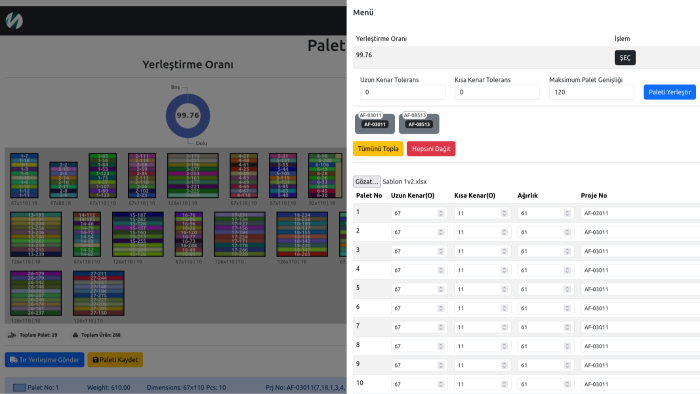Click the blue Palet No: 1 legend box
The image size is (700, 394).
[x=19, y=387]
